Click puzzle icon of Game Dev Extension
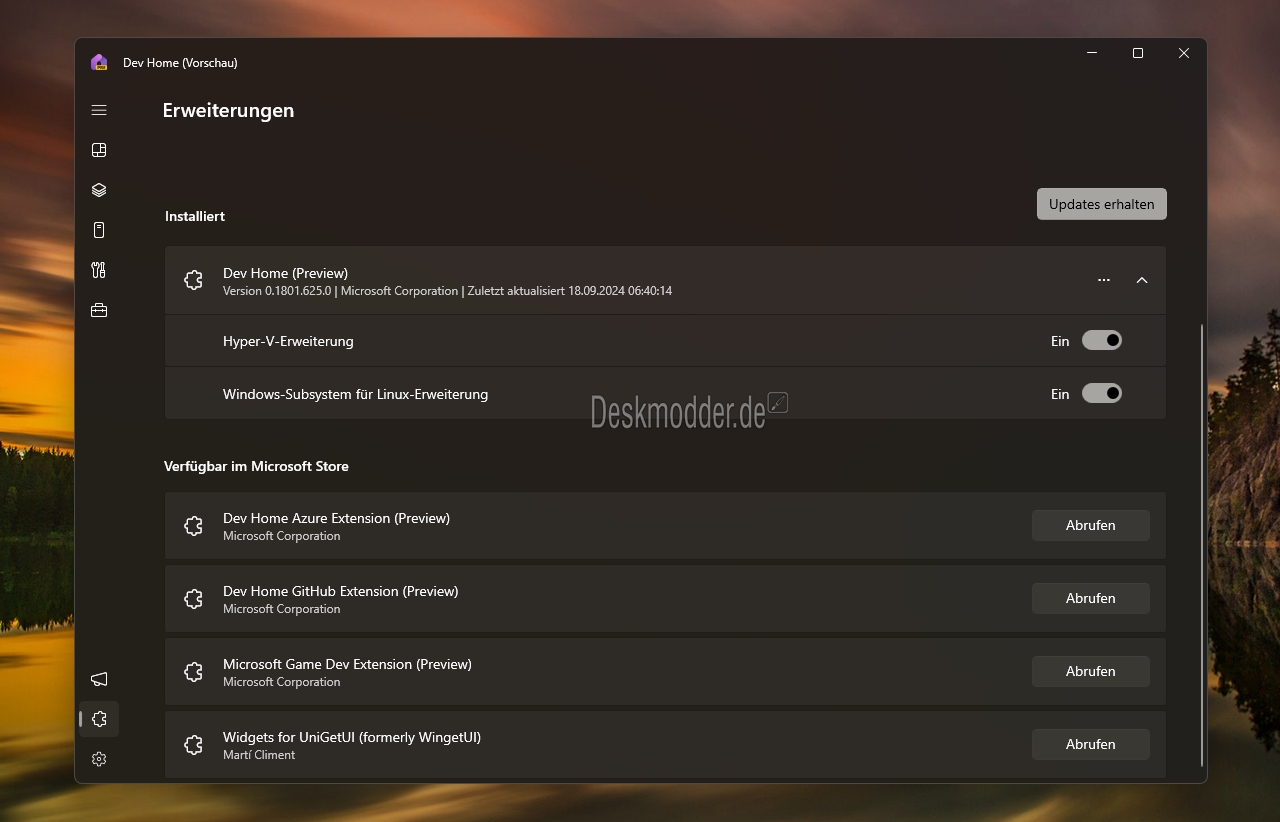The width and height of the screenshot is (1280, 822). pyautogui.click(x=194, y=671)
